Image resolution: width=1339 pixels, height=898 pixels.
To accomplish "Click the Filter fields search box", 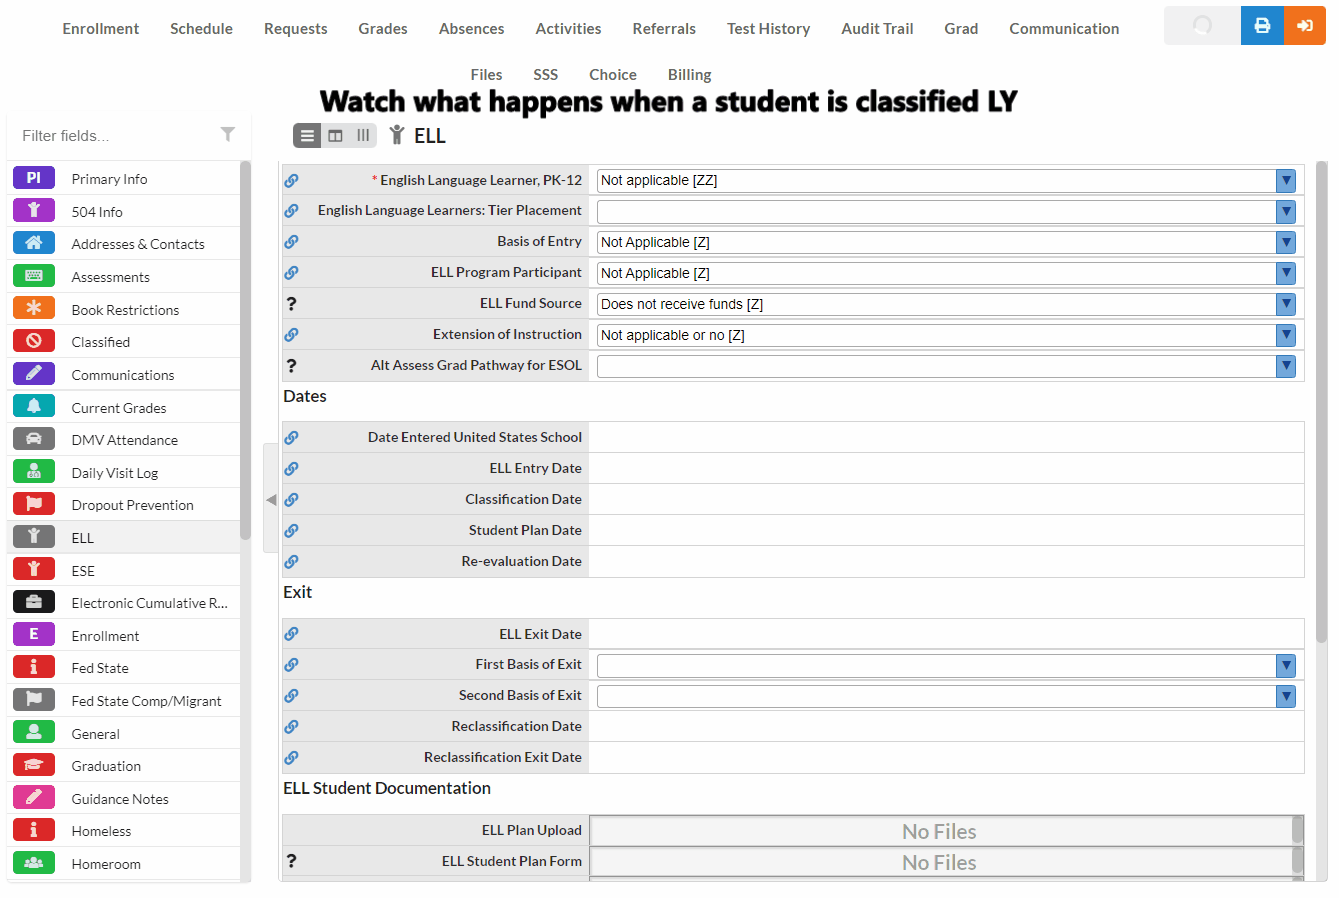I will point(115,136).
